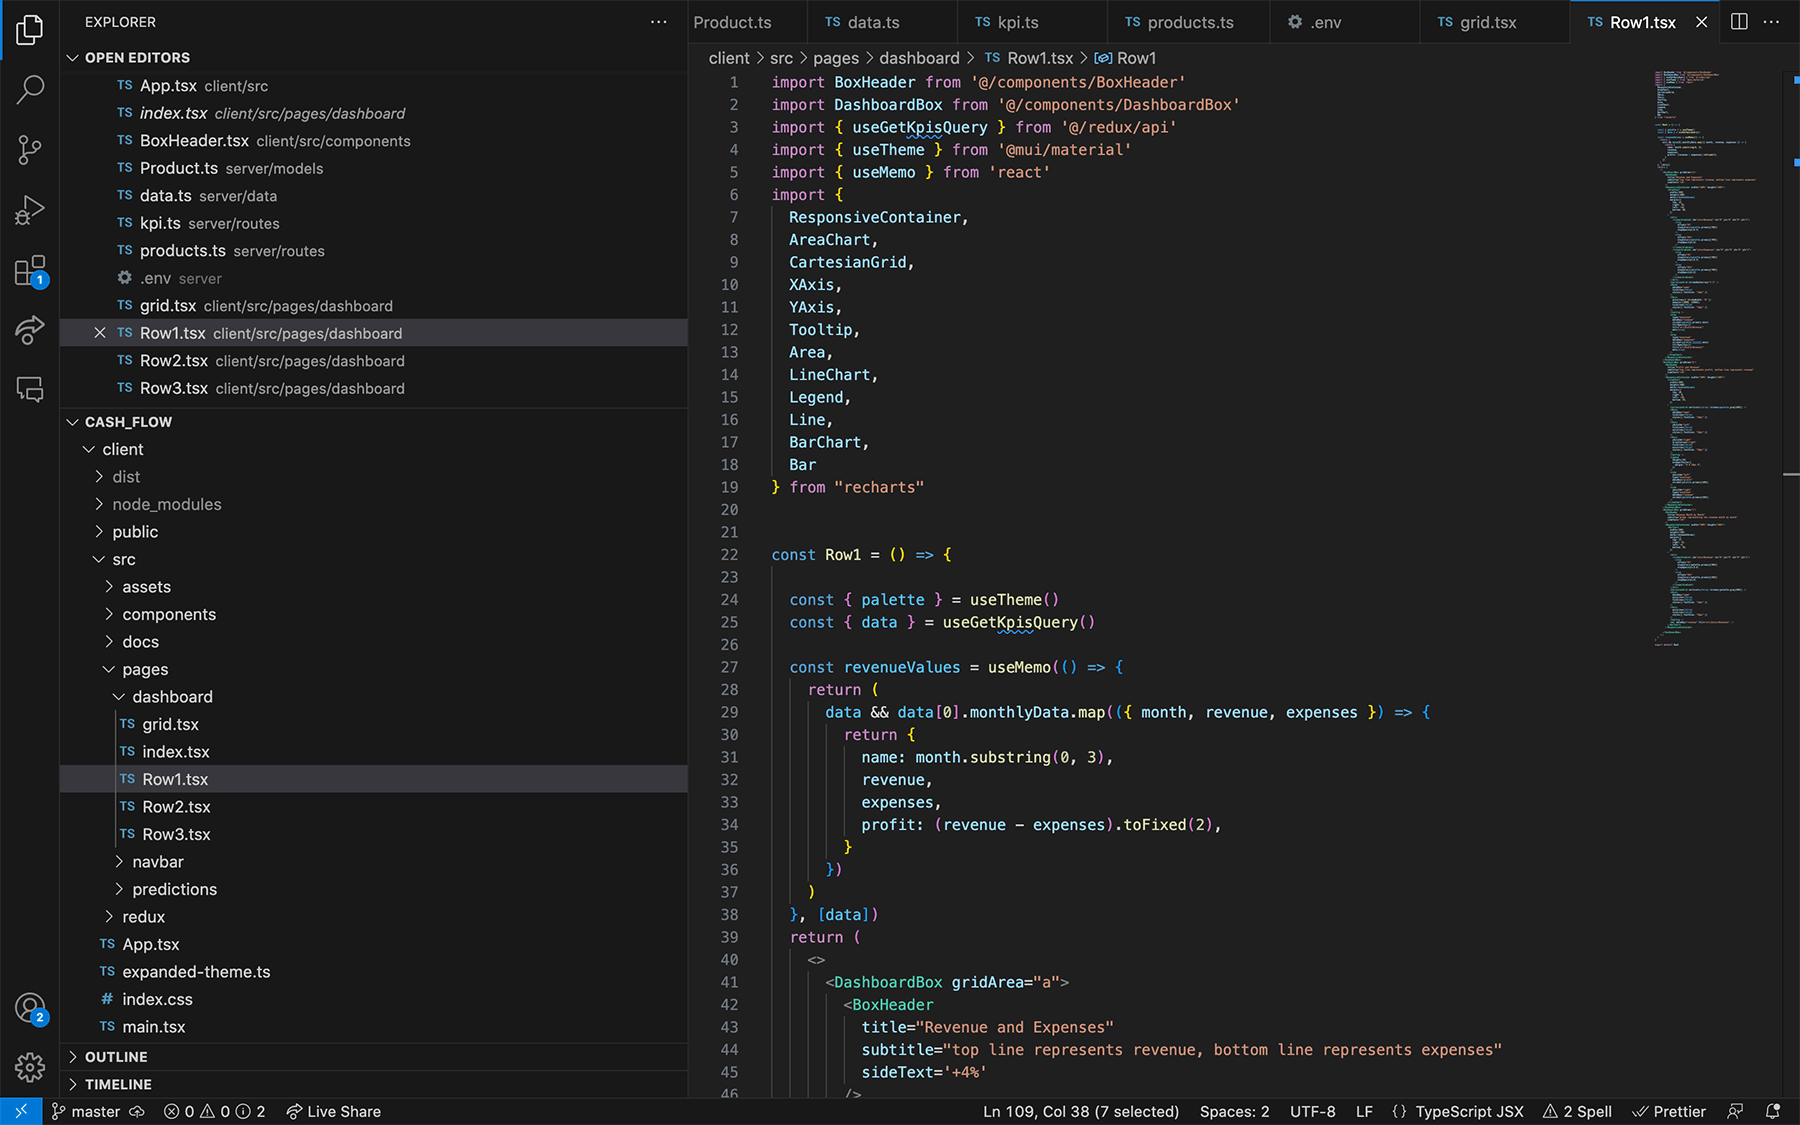Synchronize changes cloud icon in status bar
1800x1125 pixels.
coord(137,1111)
